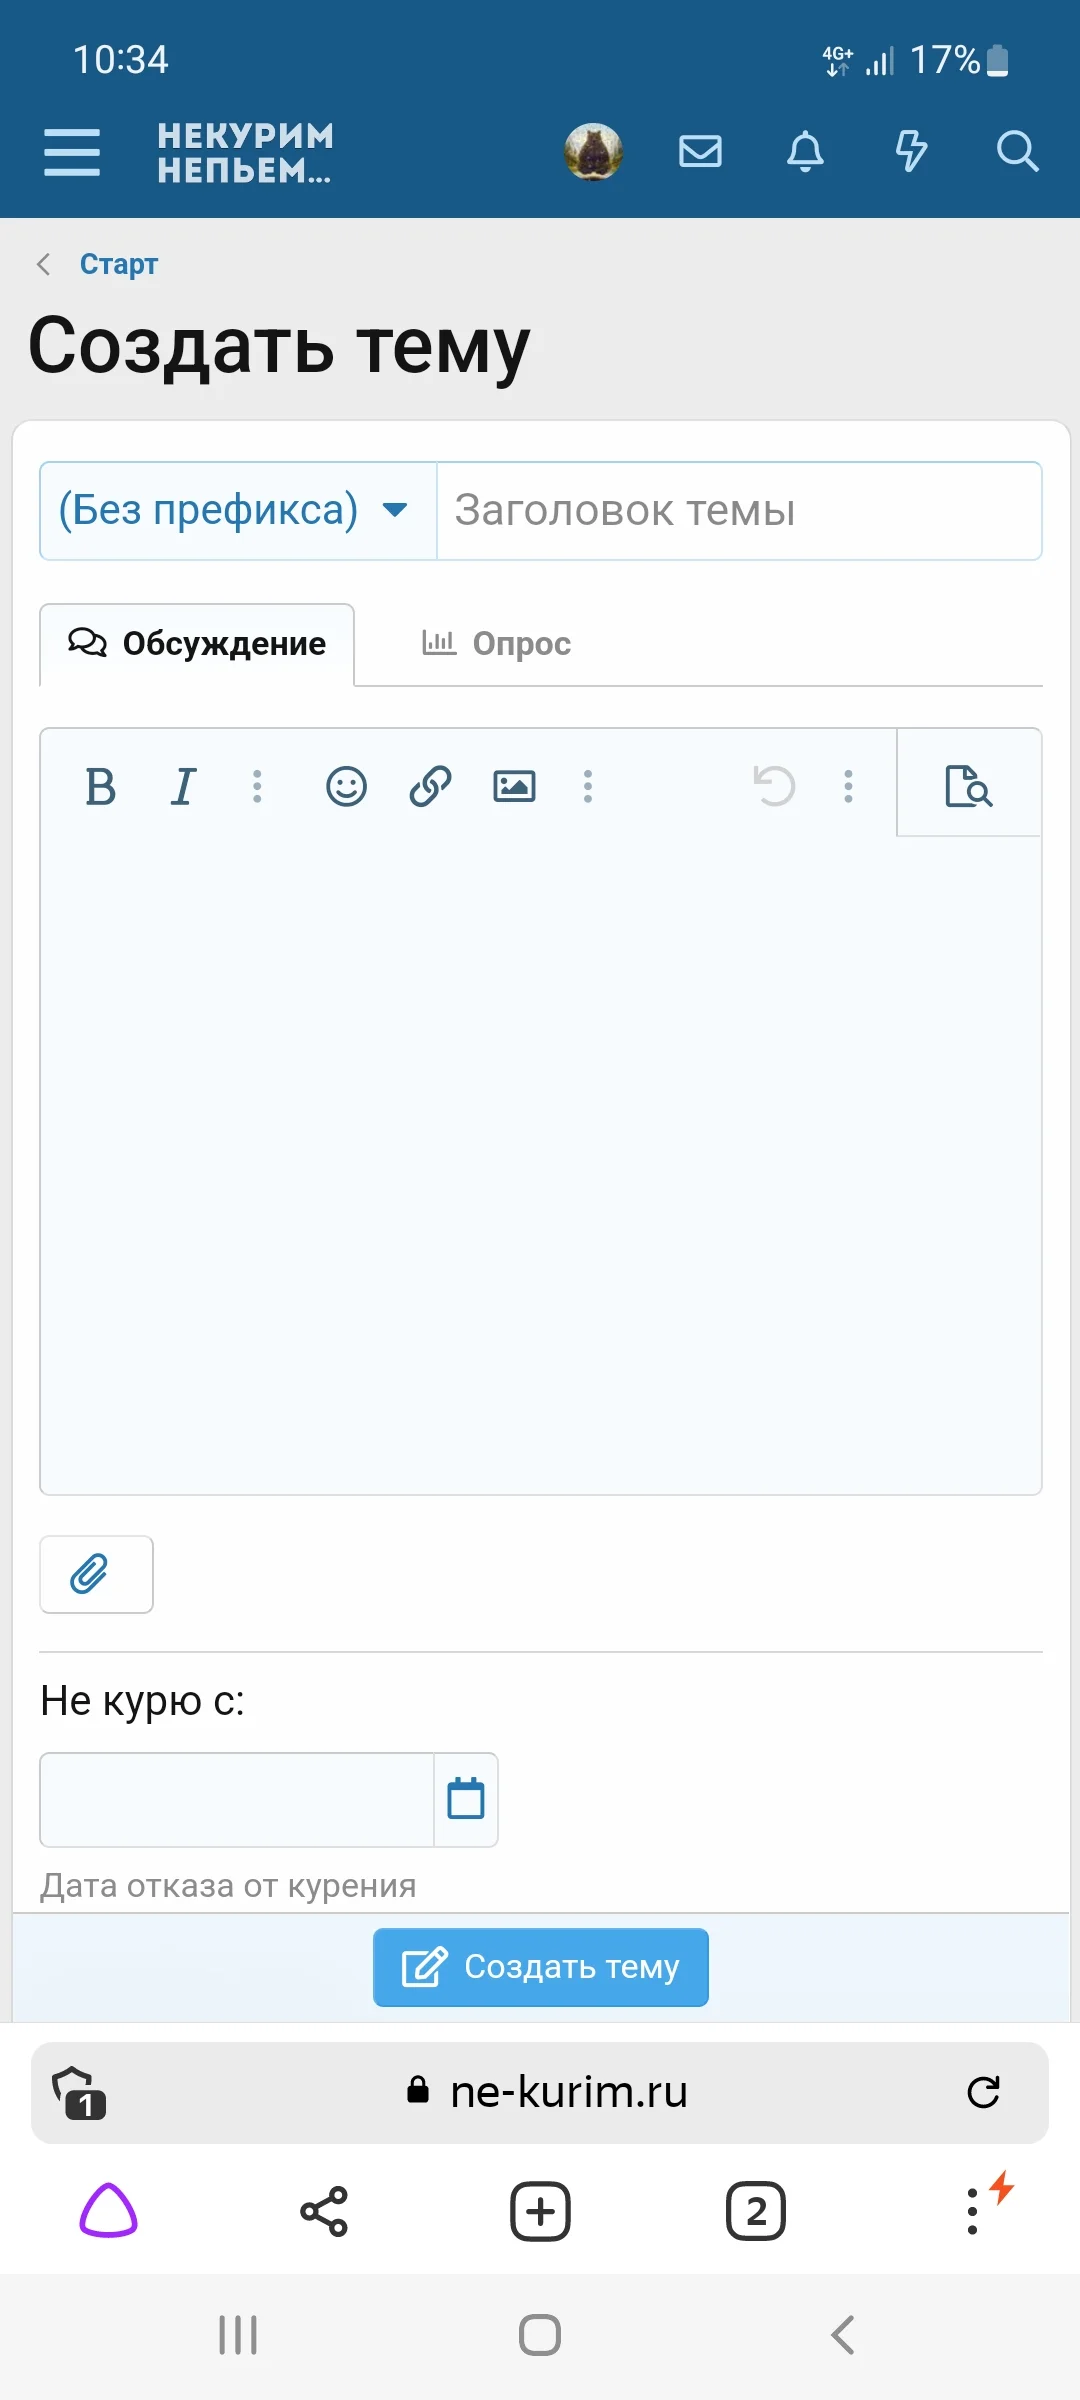Toggle bold formatting in the editor

101,786
